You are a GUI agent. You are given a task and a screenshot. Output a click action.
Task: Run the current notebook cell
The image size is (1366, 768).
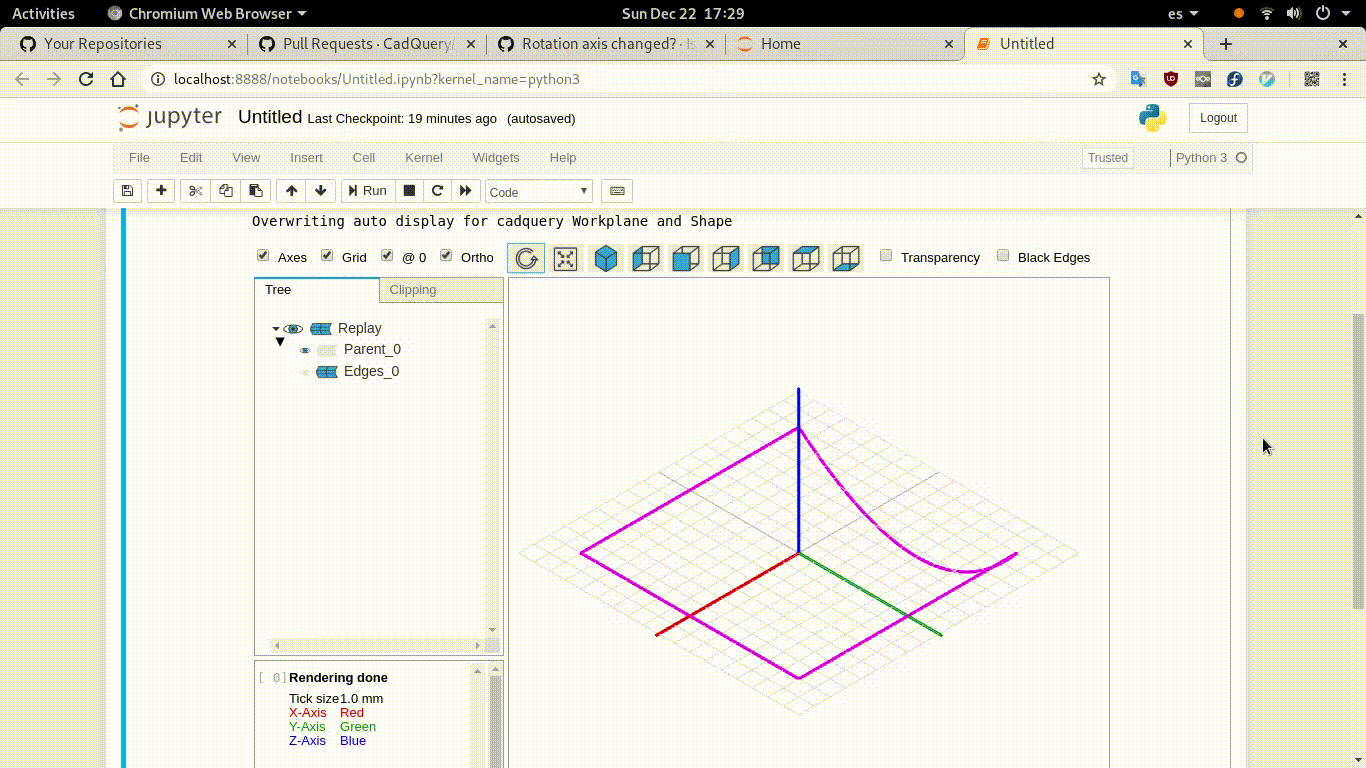[368, 191]
